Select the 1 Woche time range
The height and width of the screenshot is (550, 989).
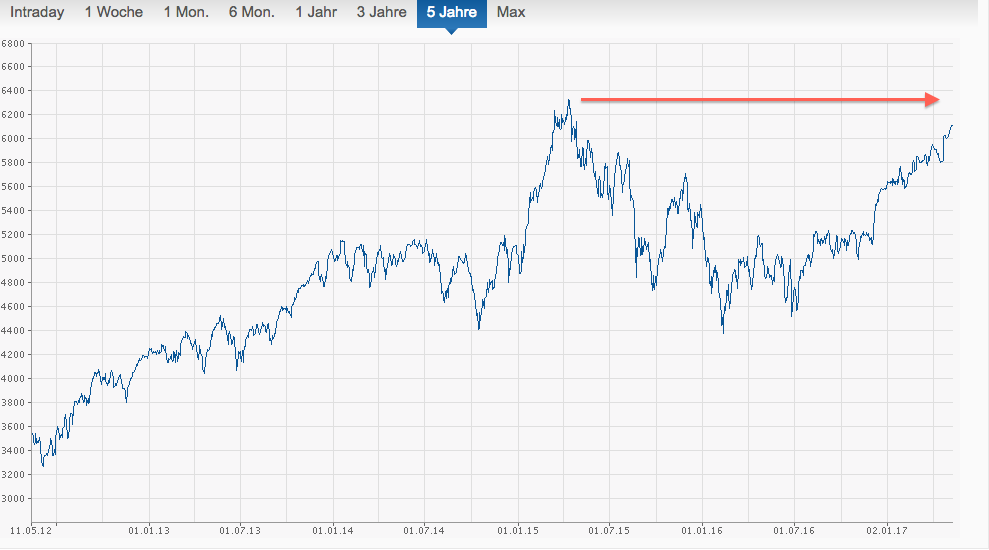[x=113, y=13]
